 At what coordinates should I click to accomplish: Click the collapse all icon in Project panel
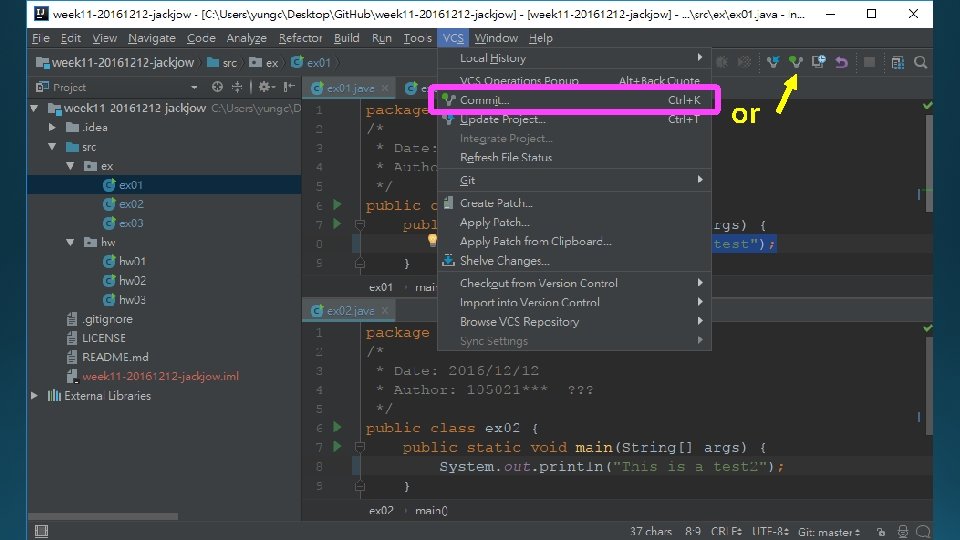(237, 87)
